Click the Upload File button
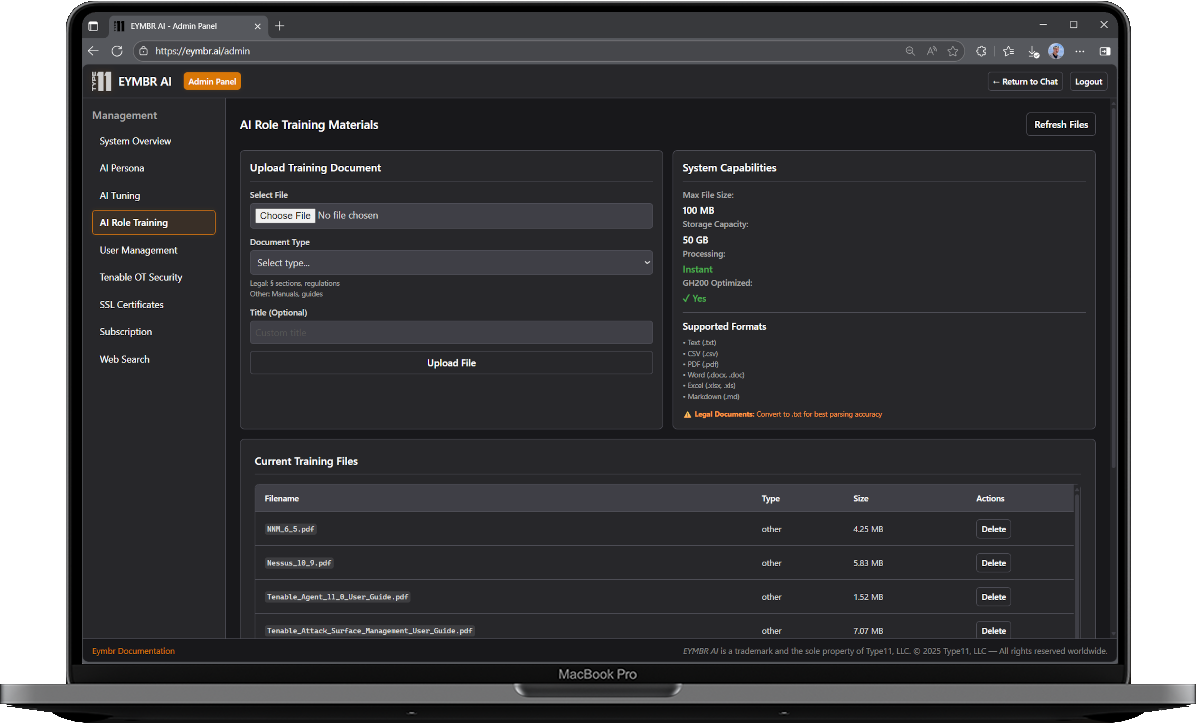 pos(451,362)
